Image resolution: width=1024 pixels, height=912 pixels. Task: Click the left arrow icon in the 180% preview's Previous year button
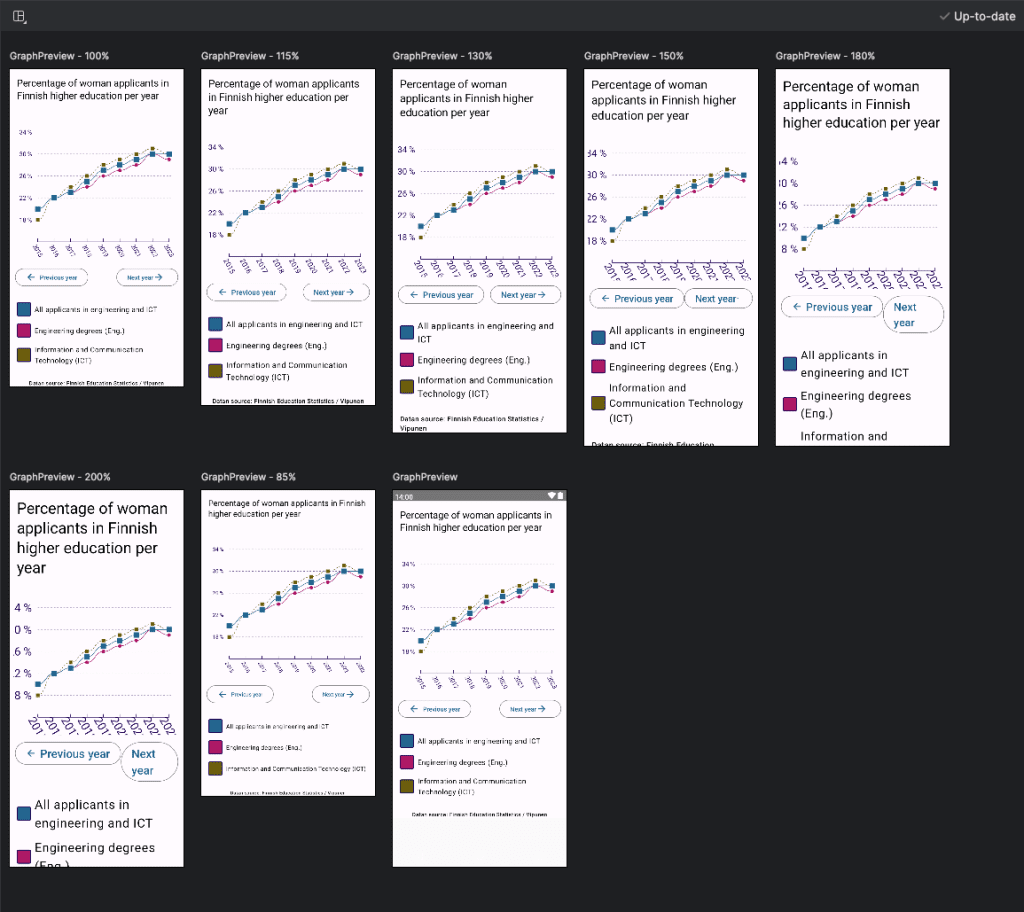point(797,307)
